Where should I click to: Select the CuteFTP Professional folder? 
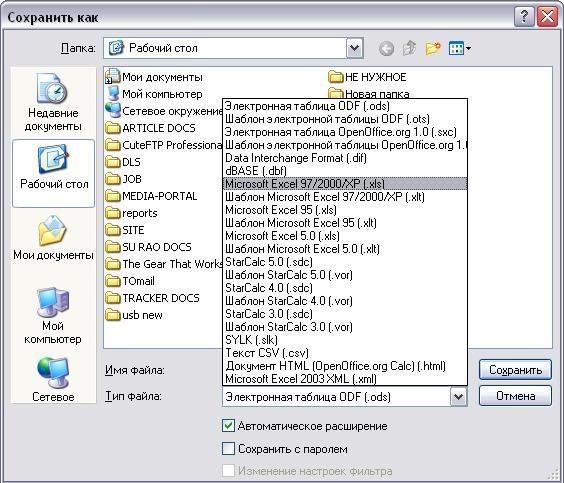(164, 145)
